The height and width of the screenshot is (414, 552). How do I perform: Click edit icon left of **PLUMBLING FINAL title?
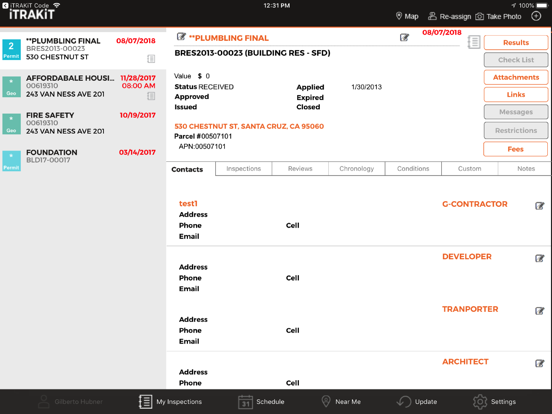(x=181, y=37)
